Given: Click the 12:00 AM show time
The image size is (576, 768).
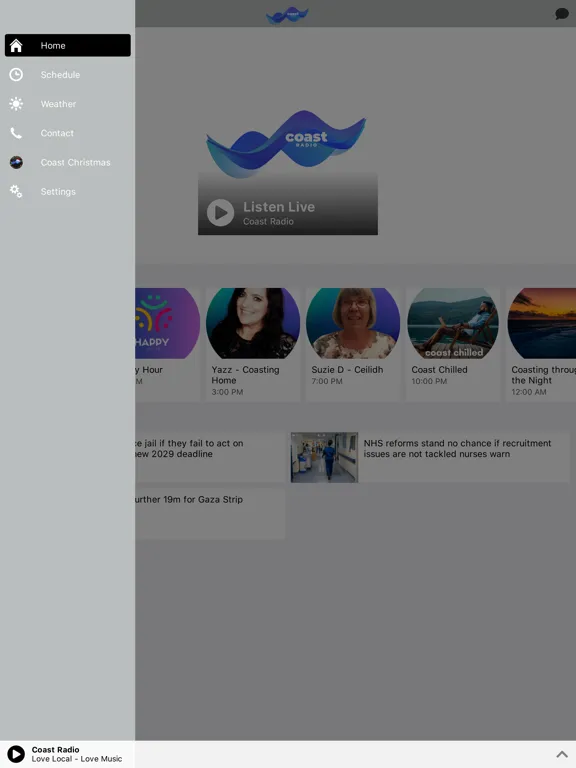Looking at the screenshot, I should 528,392.
